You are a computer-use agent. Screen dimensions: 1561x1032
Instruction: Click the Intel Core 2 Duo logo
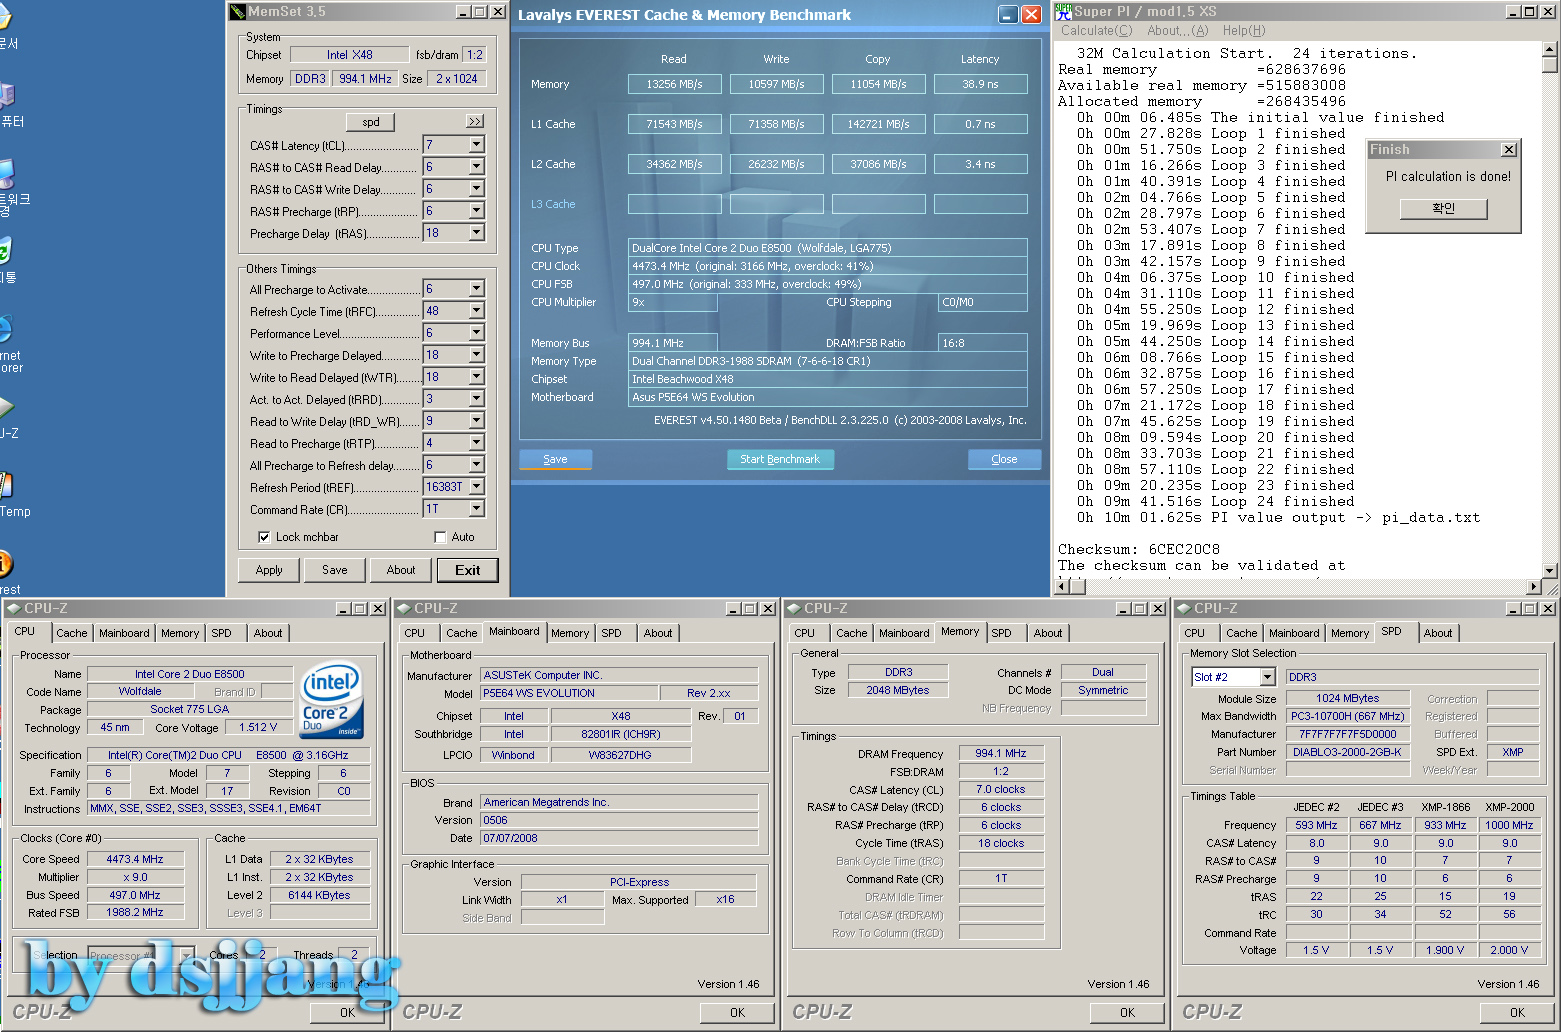(332, 700)
